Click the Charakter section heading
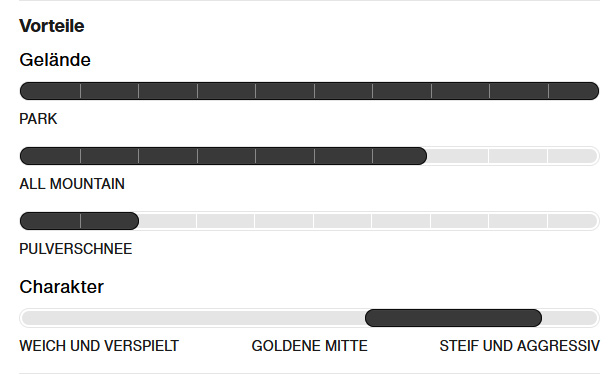The height and width of the screenshot is (374, 614). click(61, 287)
